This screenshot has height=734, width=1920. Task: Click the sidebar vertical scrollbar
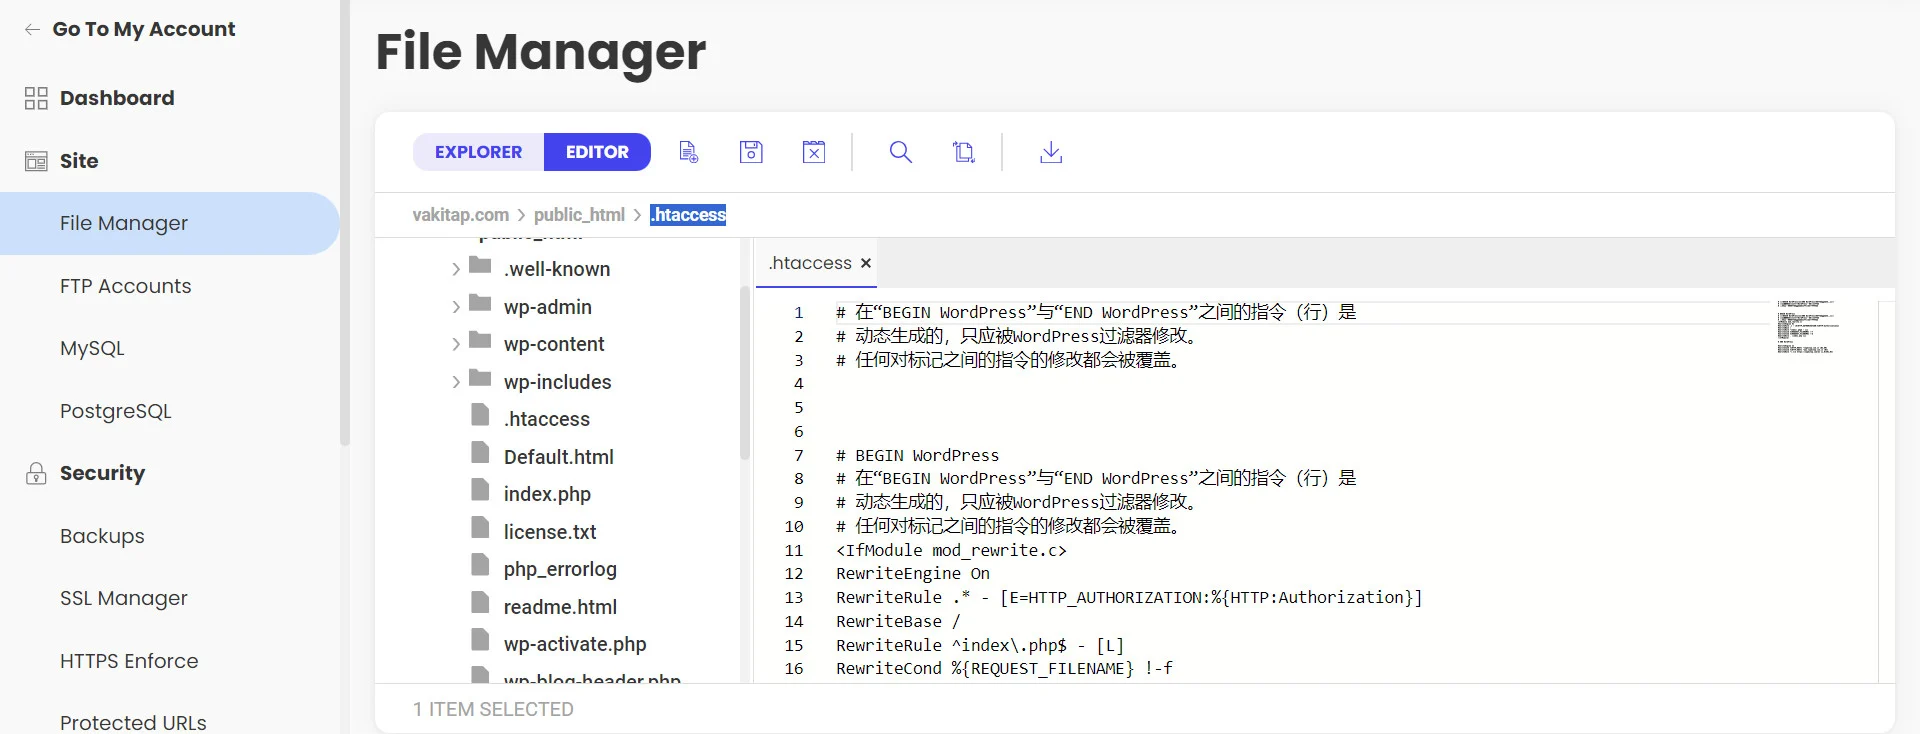point(345,222)
